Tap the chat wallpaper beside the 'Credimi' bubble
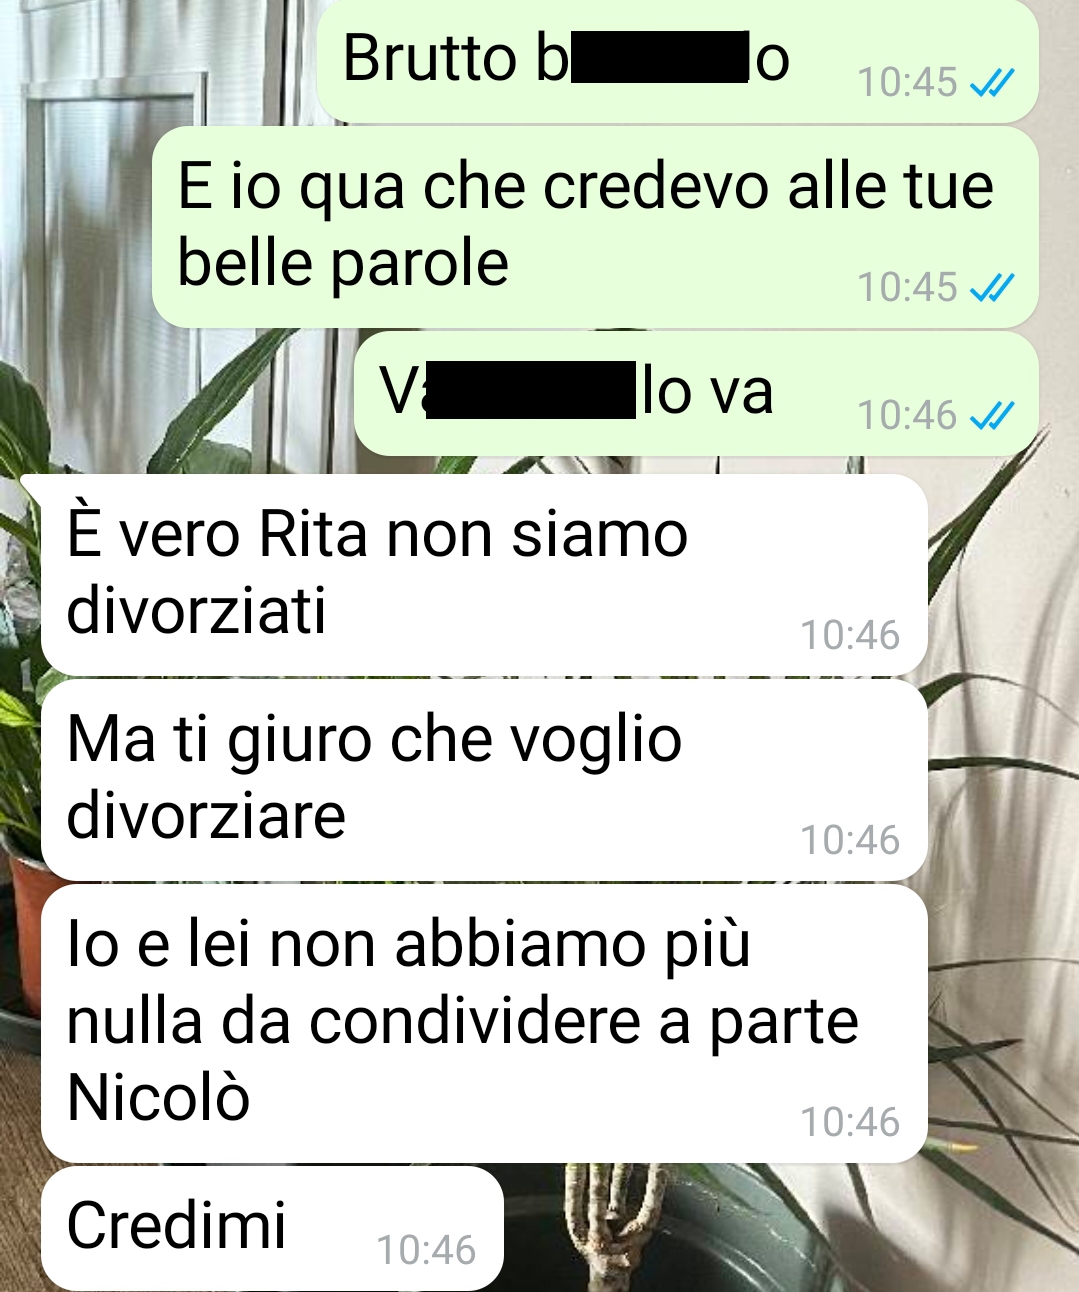This screenshot has width=1079, height=1292. (790, 1228)
